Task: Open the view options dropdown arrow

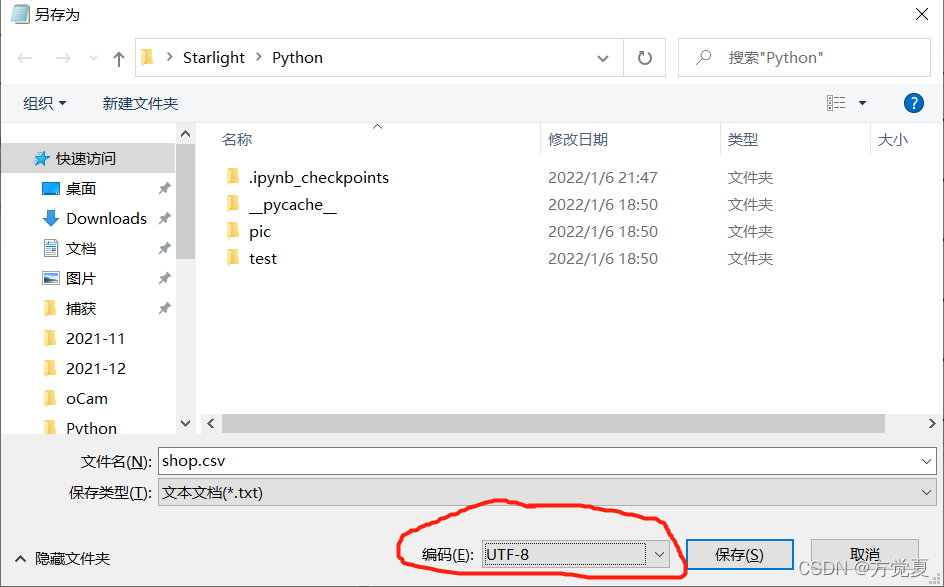Action: 862,103
